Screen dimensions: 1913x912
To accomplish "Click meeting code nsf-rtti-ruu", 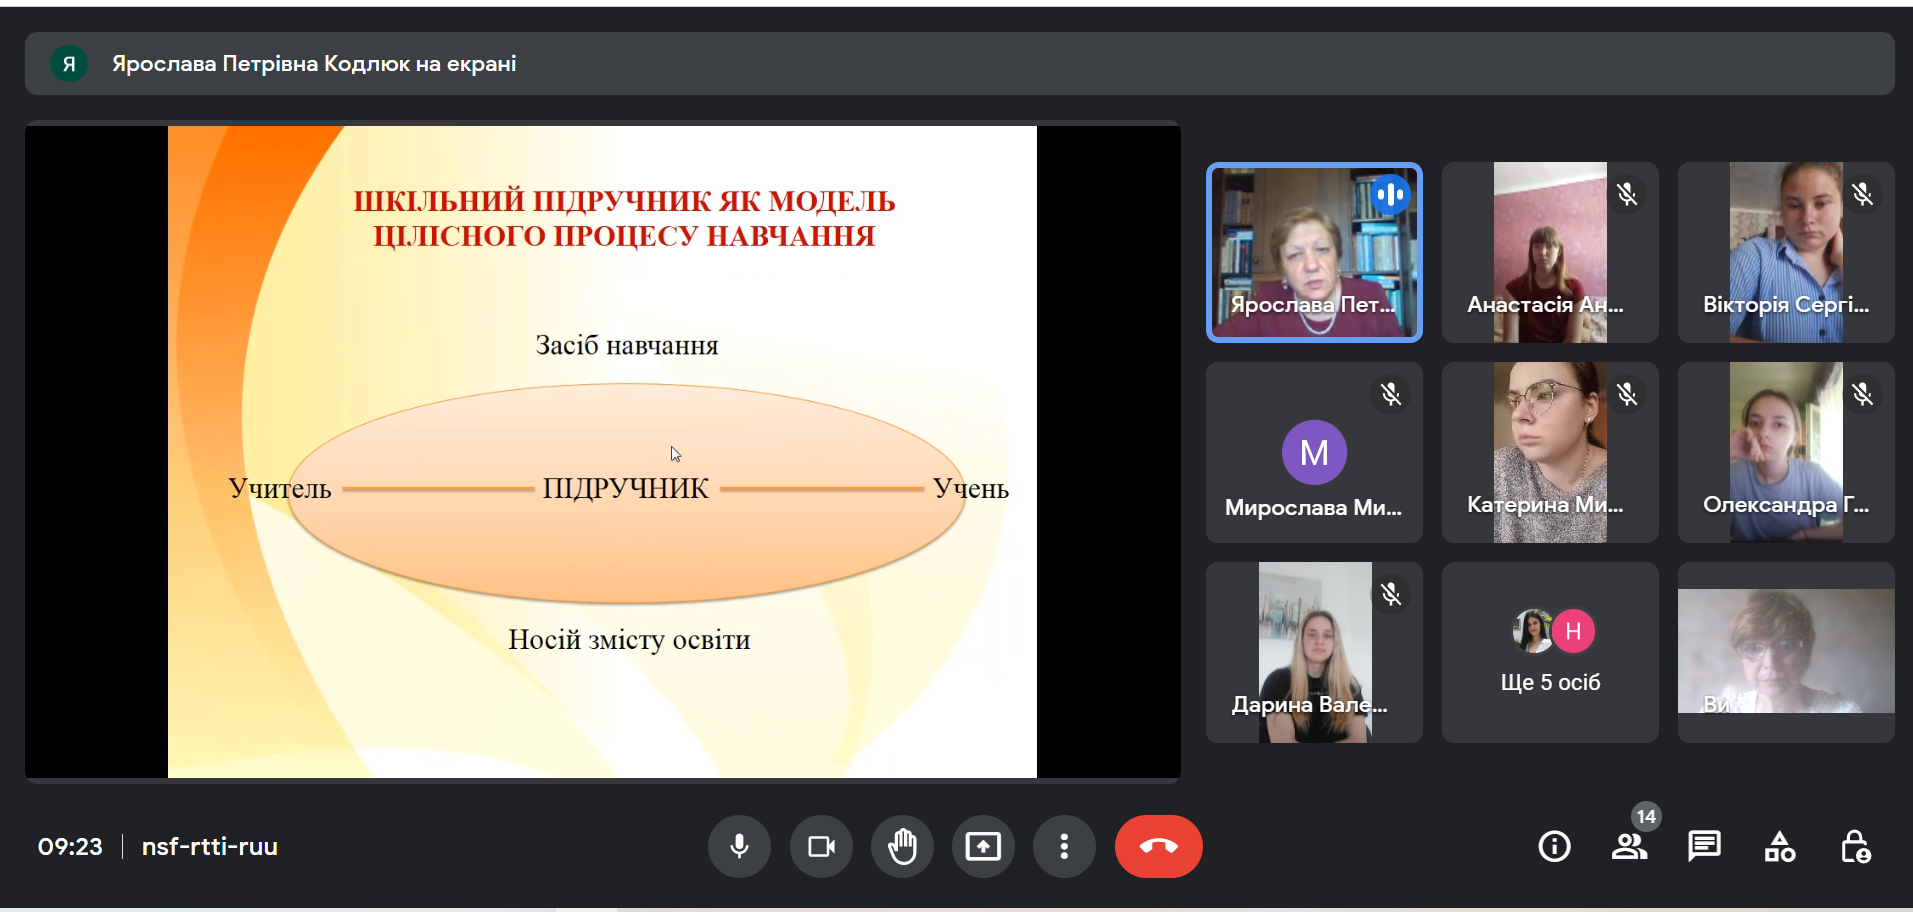I will tap(210, 847).
